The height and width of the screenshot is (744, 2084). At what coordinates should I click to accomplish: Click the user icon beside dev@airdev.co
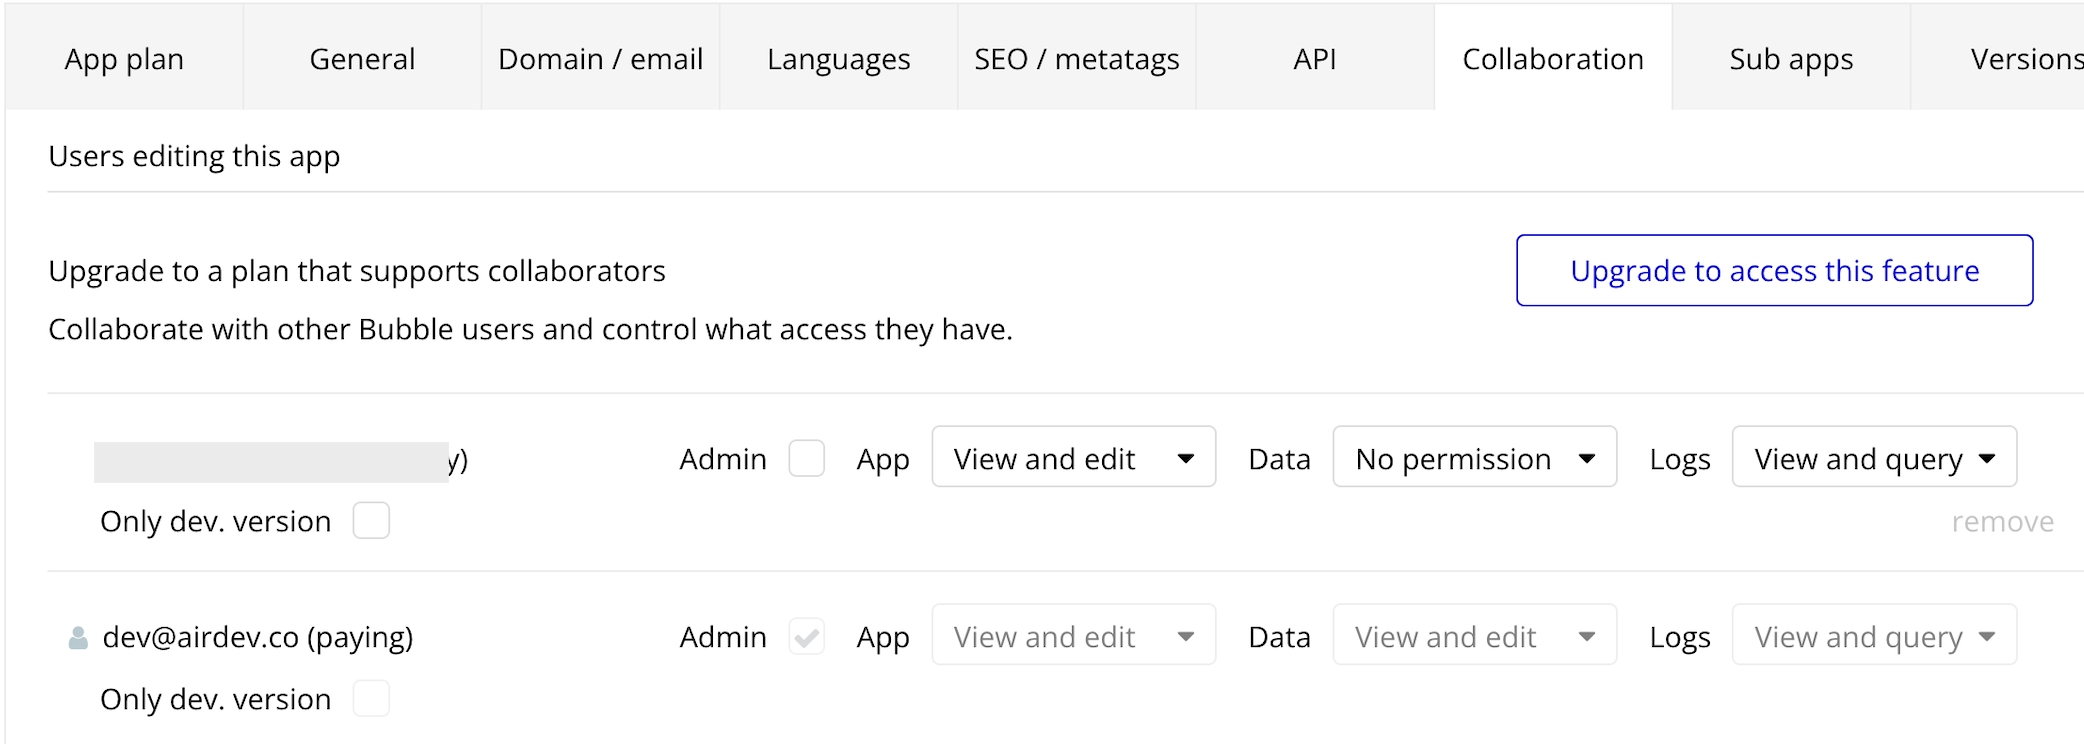pyautogui.click(x=77, y=638)
